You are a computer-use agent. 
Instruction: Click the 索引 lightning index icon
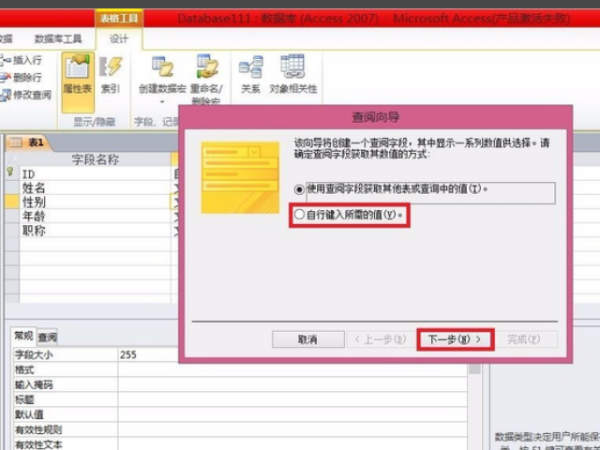tap(111, 66)
